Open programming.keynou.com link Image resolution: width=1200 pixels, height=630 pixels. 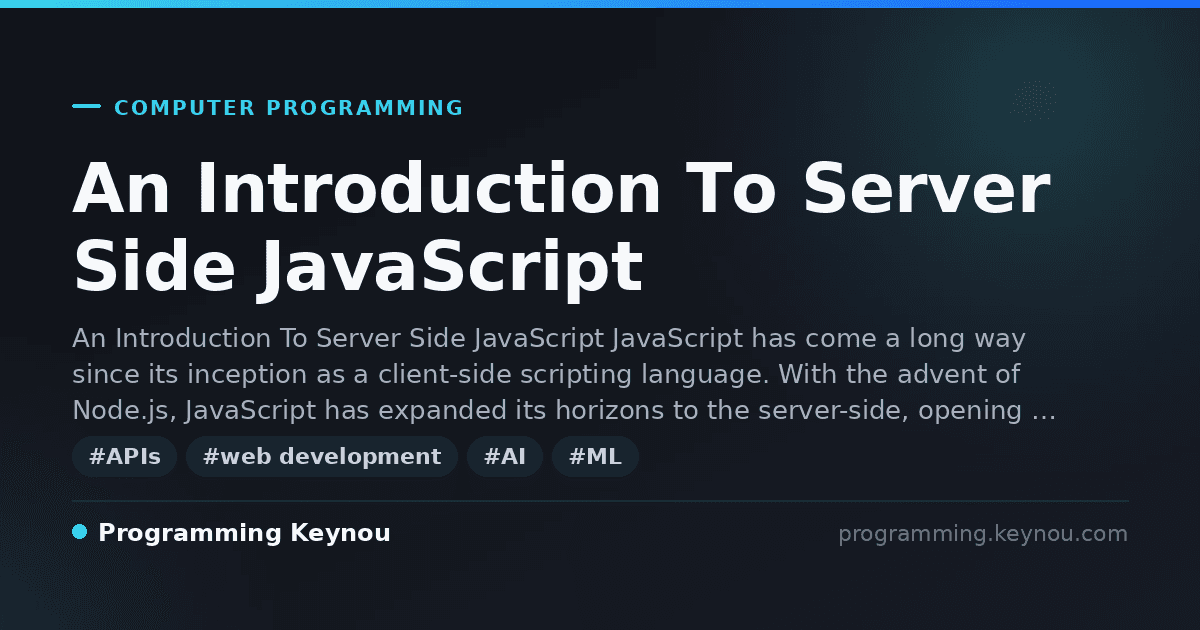tap(983, 534)
